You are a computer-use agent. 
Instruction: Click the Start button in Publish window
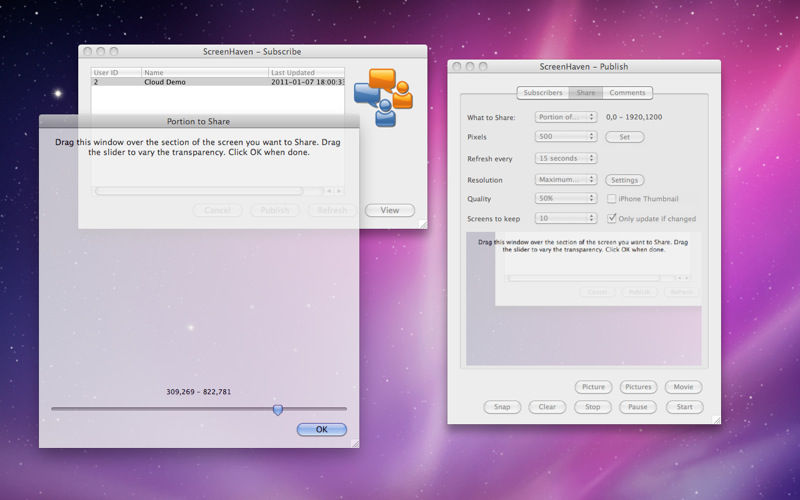[x=684, y=407]
